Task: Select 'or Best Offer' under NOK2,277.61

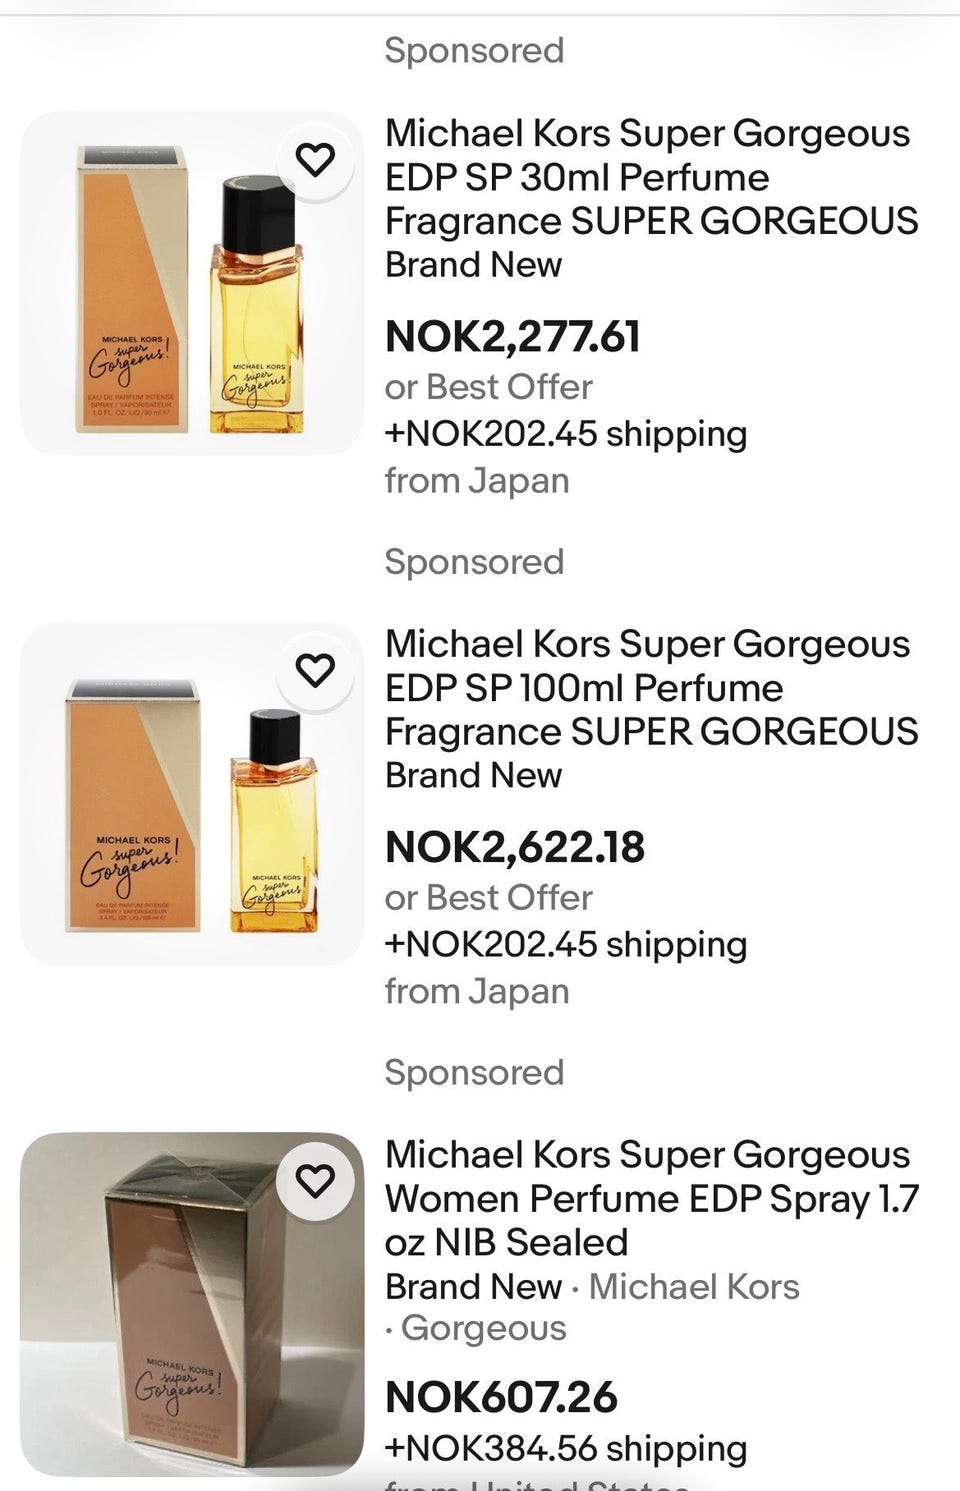Action: click(x=488, y=387)
